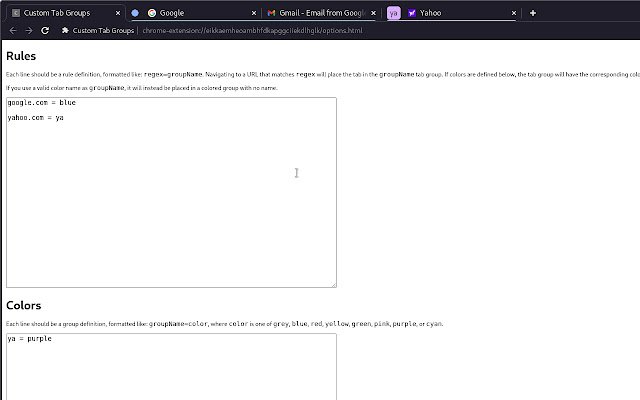The width and height of the screenshot is (640, 400).
Task: Close the Yahoo tab
Action: [x=513, y=13]
